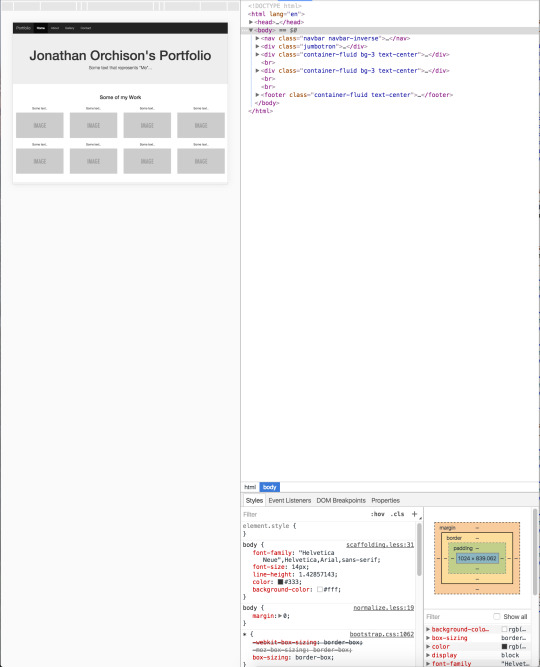Viewport: 540px width, 667px height.
Task: Expand computed display property
Action: (428, 655)
